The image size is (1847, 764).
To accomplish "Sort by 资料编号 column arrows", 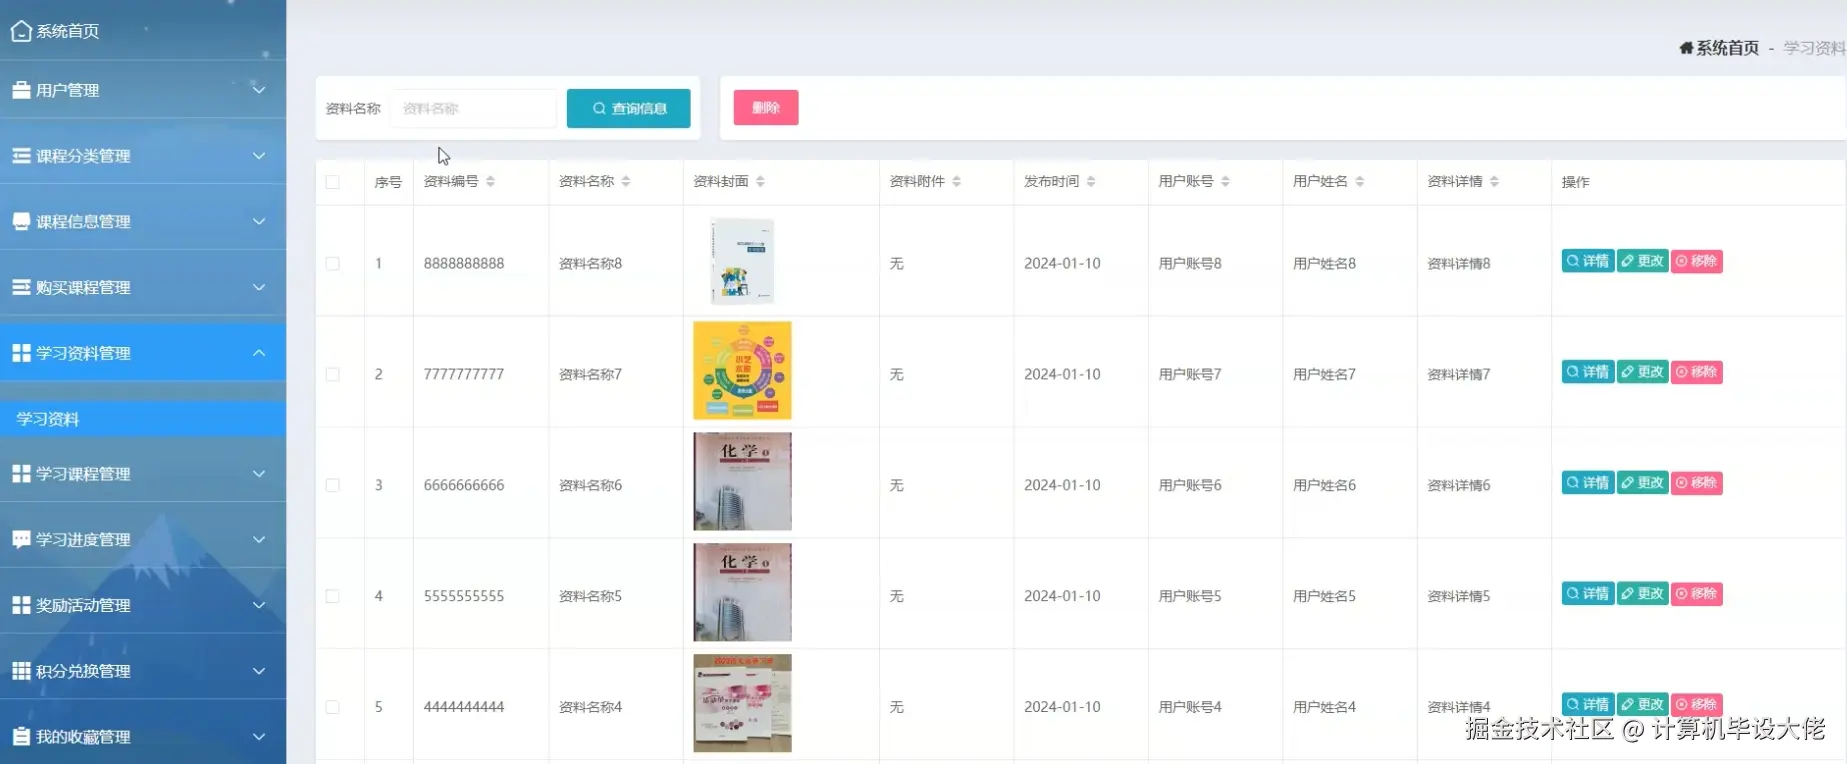I will pyautogui.click(x=490, y=182).
